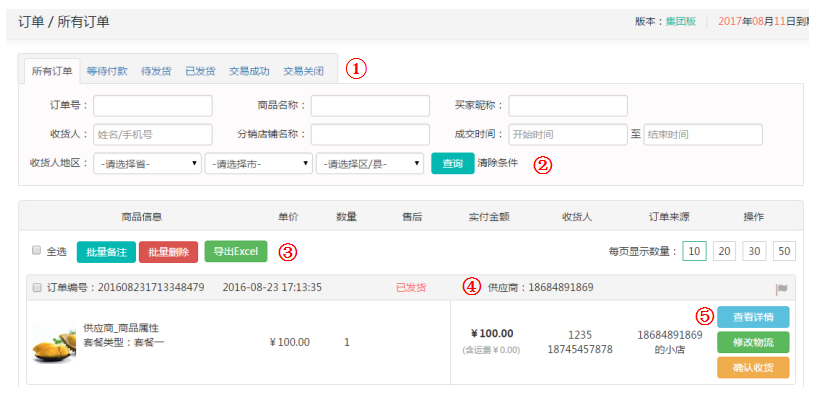Expand the 请选择省 province dropdown

point(146,164)
